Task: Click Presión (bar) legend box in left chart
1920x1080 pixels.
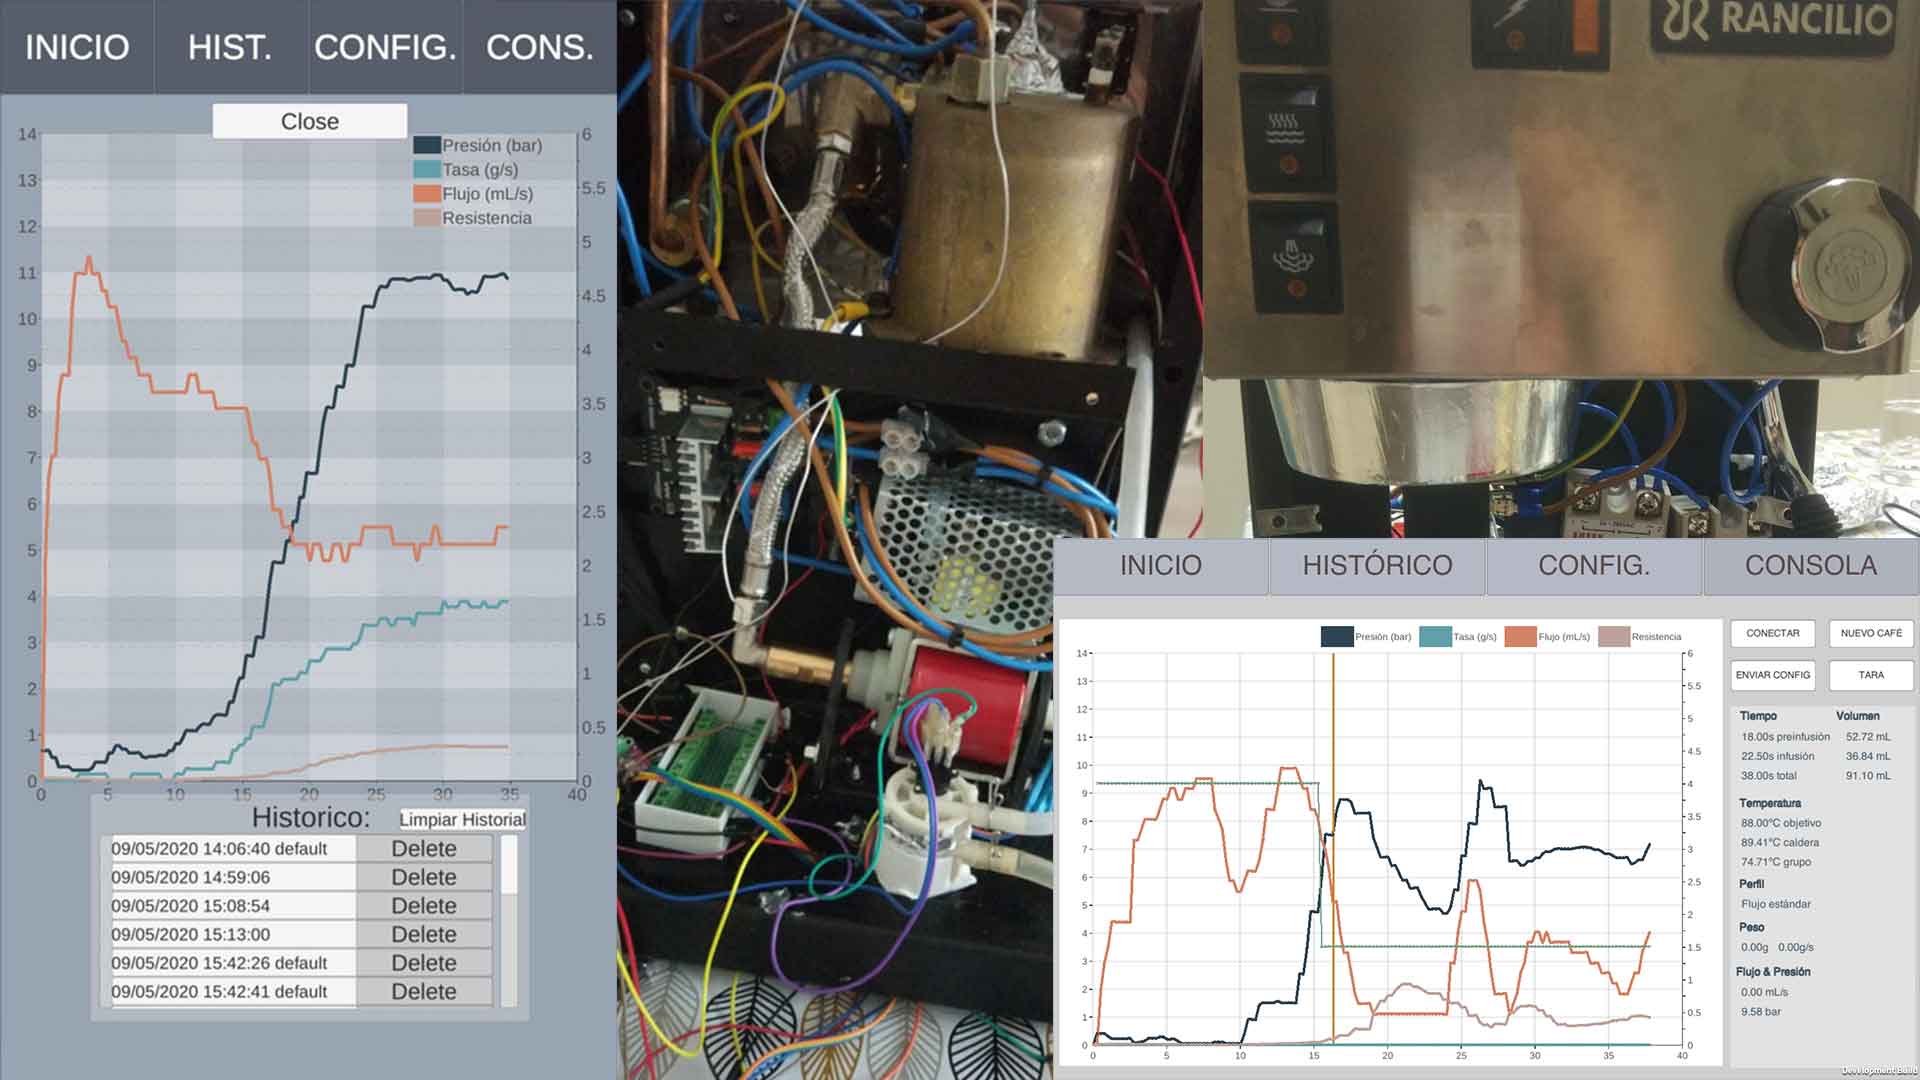Action: (x=427, y=145)
